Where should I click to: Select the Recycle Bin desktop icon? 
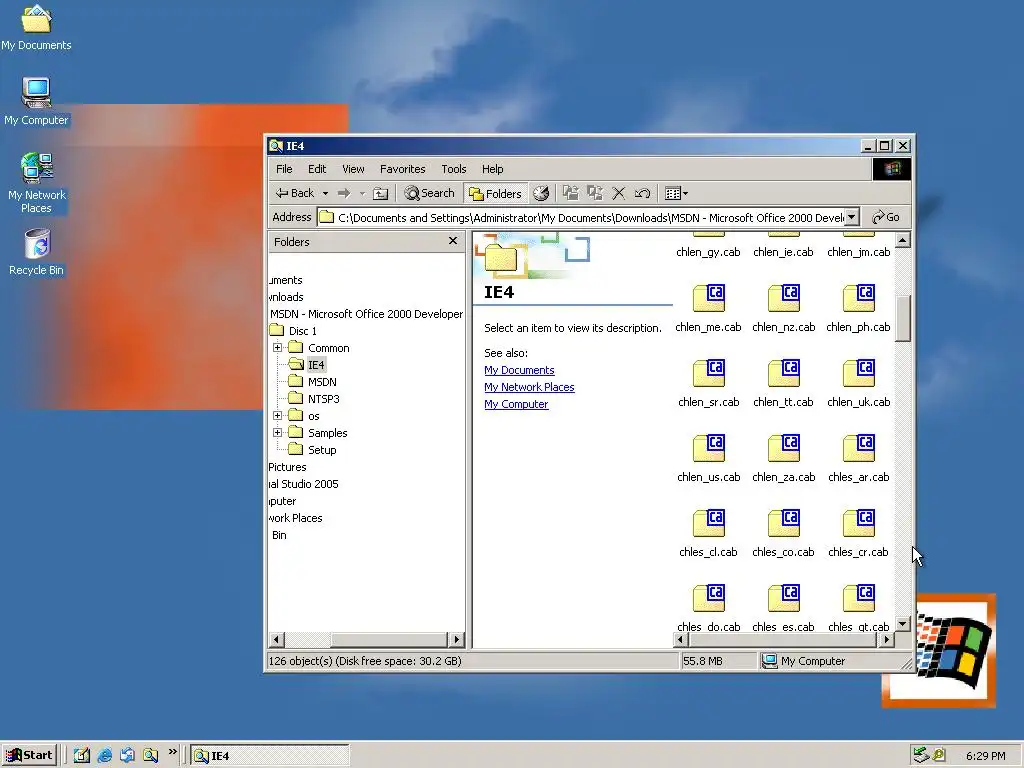pyautogui.click(x=37, y=244)
